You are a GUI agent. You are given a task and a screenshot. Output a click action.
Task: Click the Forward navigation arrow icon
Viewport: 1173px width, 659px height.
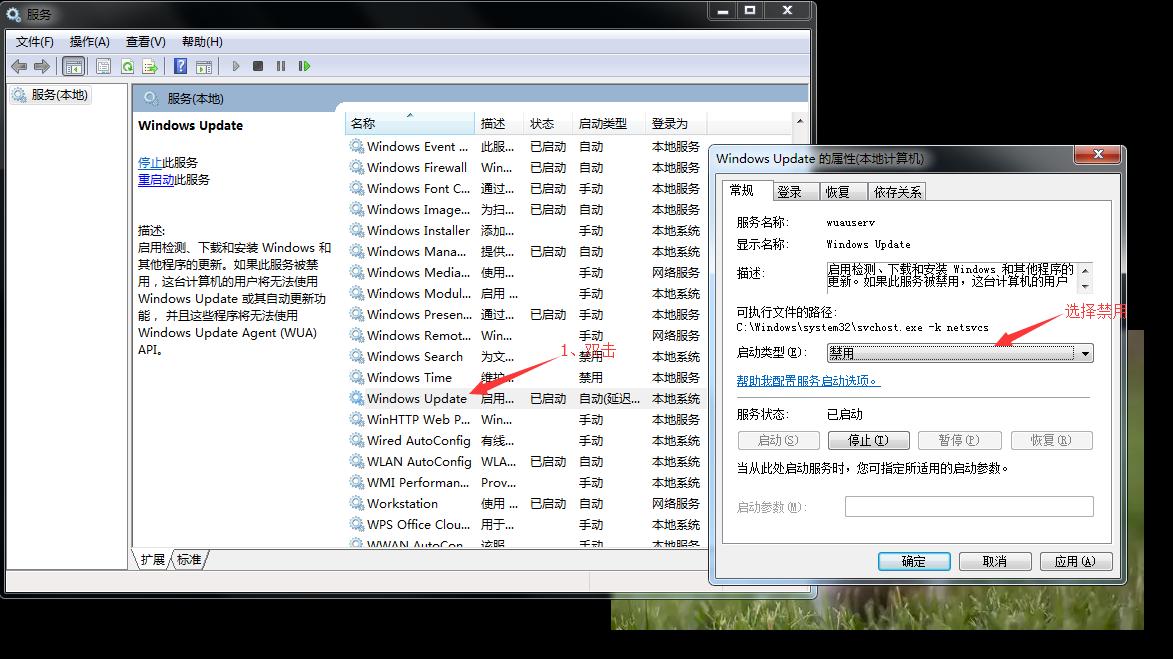[41, 66]
